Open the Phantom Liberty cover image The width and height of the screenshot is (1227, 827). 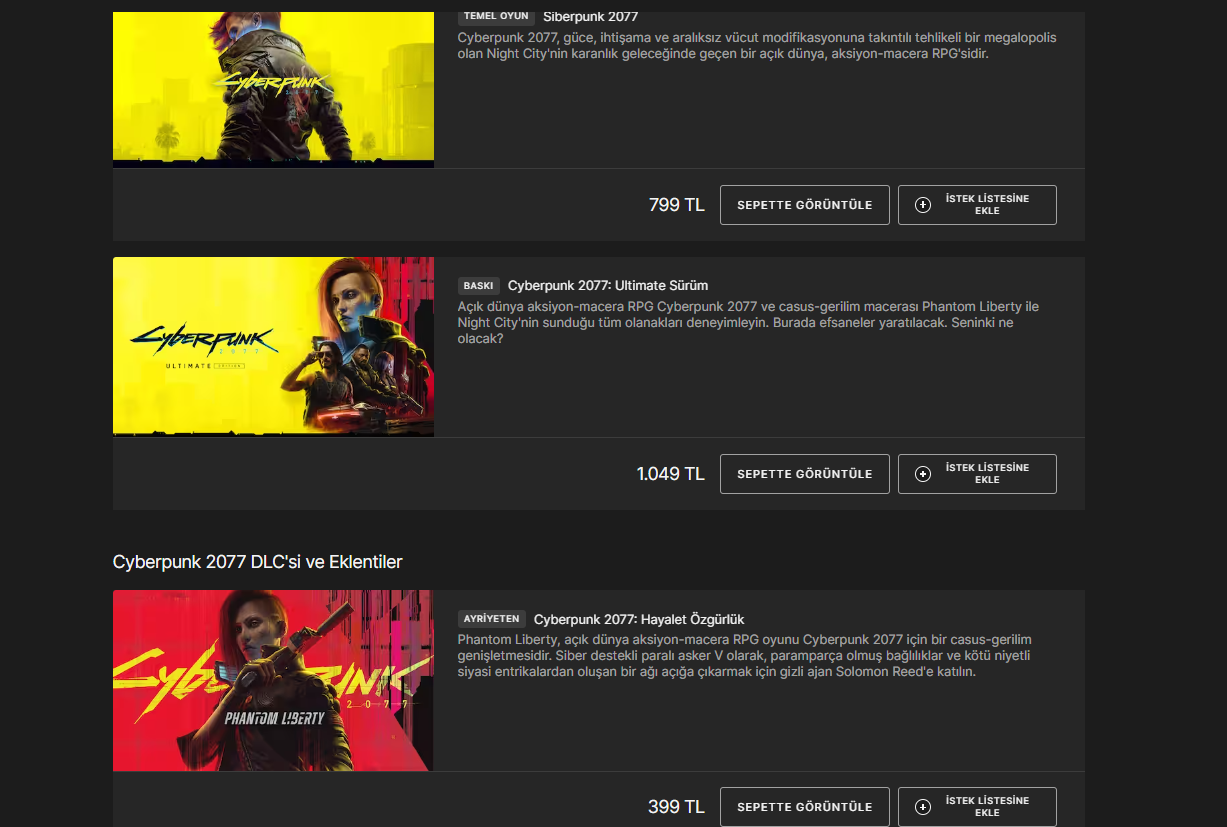pos(273,680)
